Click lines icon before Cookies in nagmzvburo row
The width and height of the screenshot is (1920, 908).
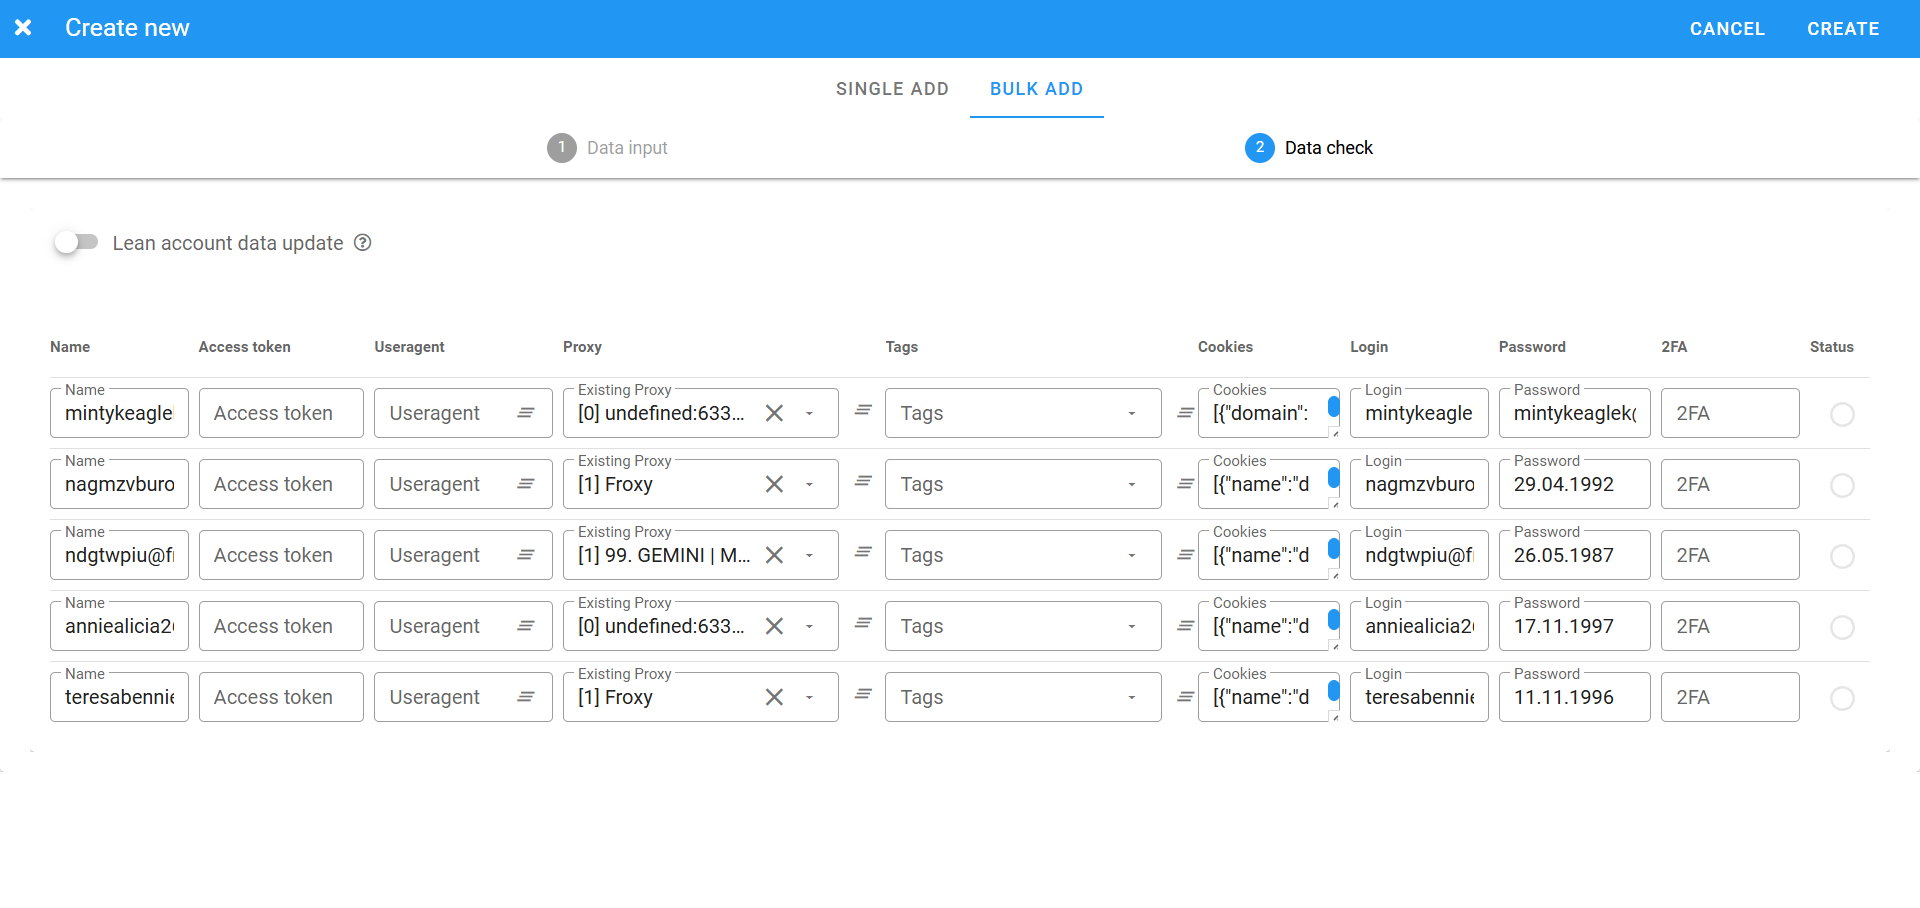1186,484
